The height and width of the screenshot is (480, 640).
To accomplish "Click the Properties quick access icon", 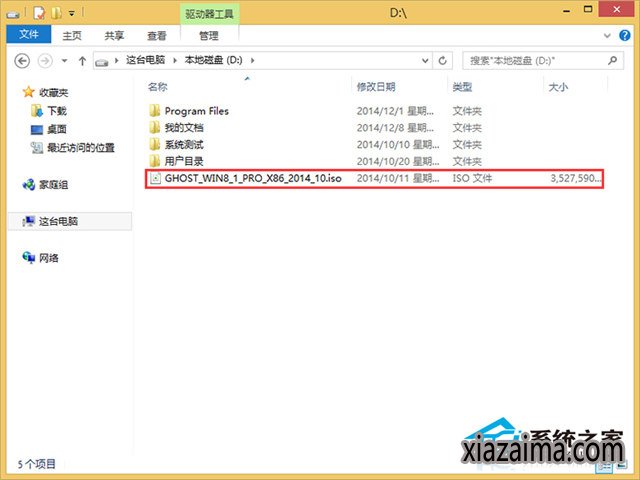I will (x=39, y=13).
